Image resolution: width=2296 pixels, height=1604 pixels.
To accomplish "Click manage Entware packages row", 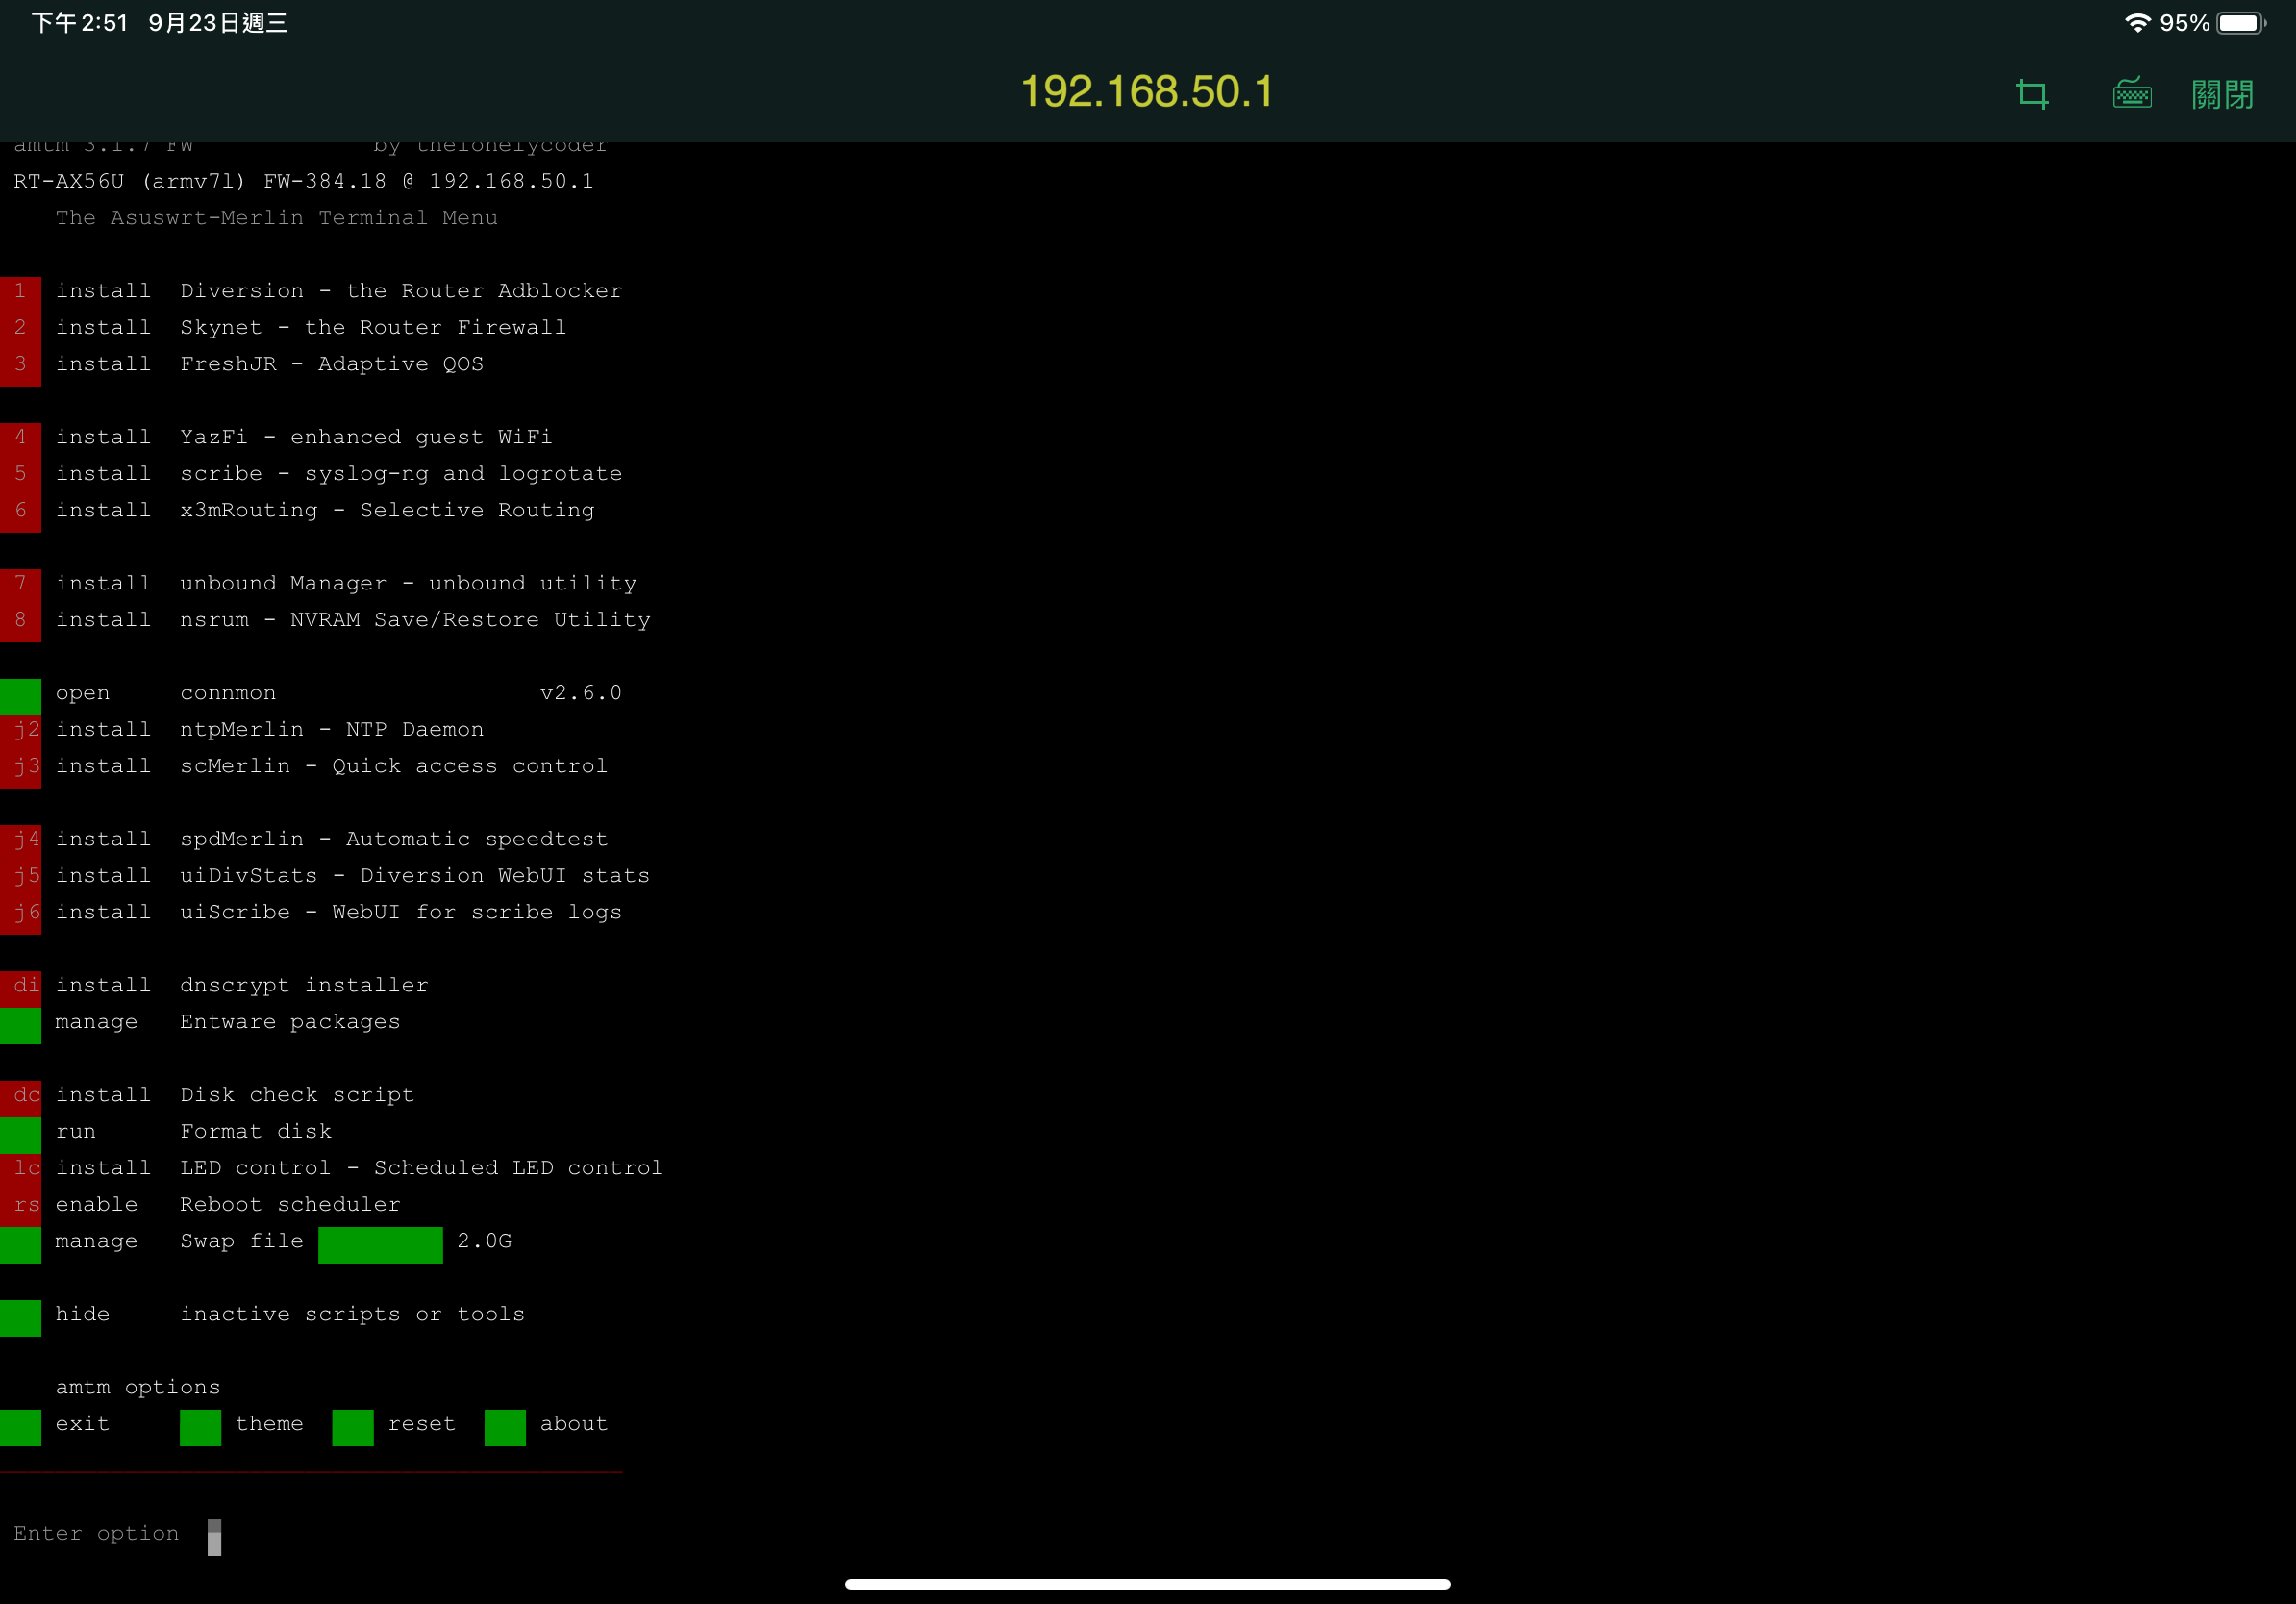I will [x=201, y=1022].
